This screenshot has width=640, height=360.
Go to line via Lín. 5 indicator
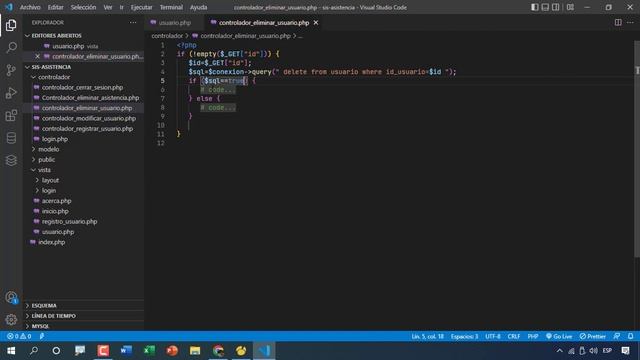(427, 336)
